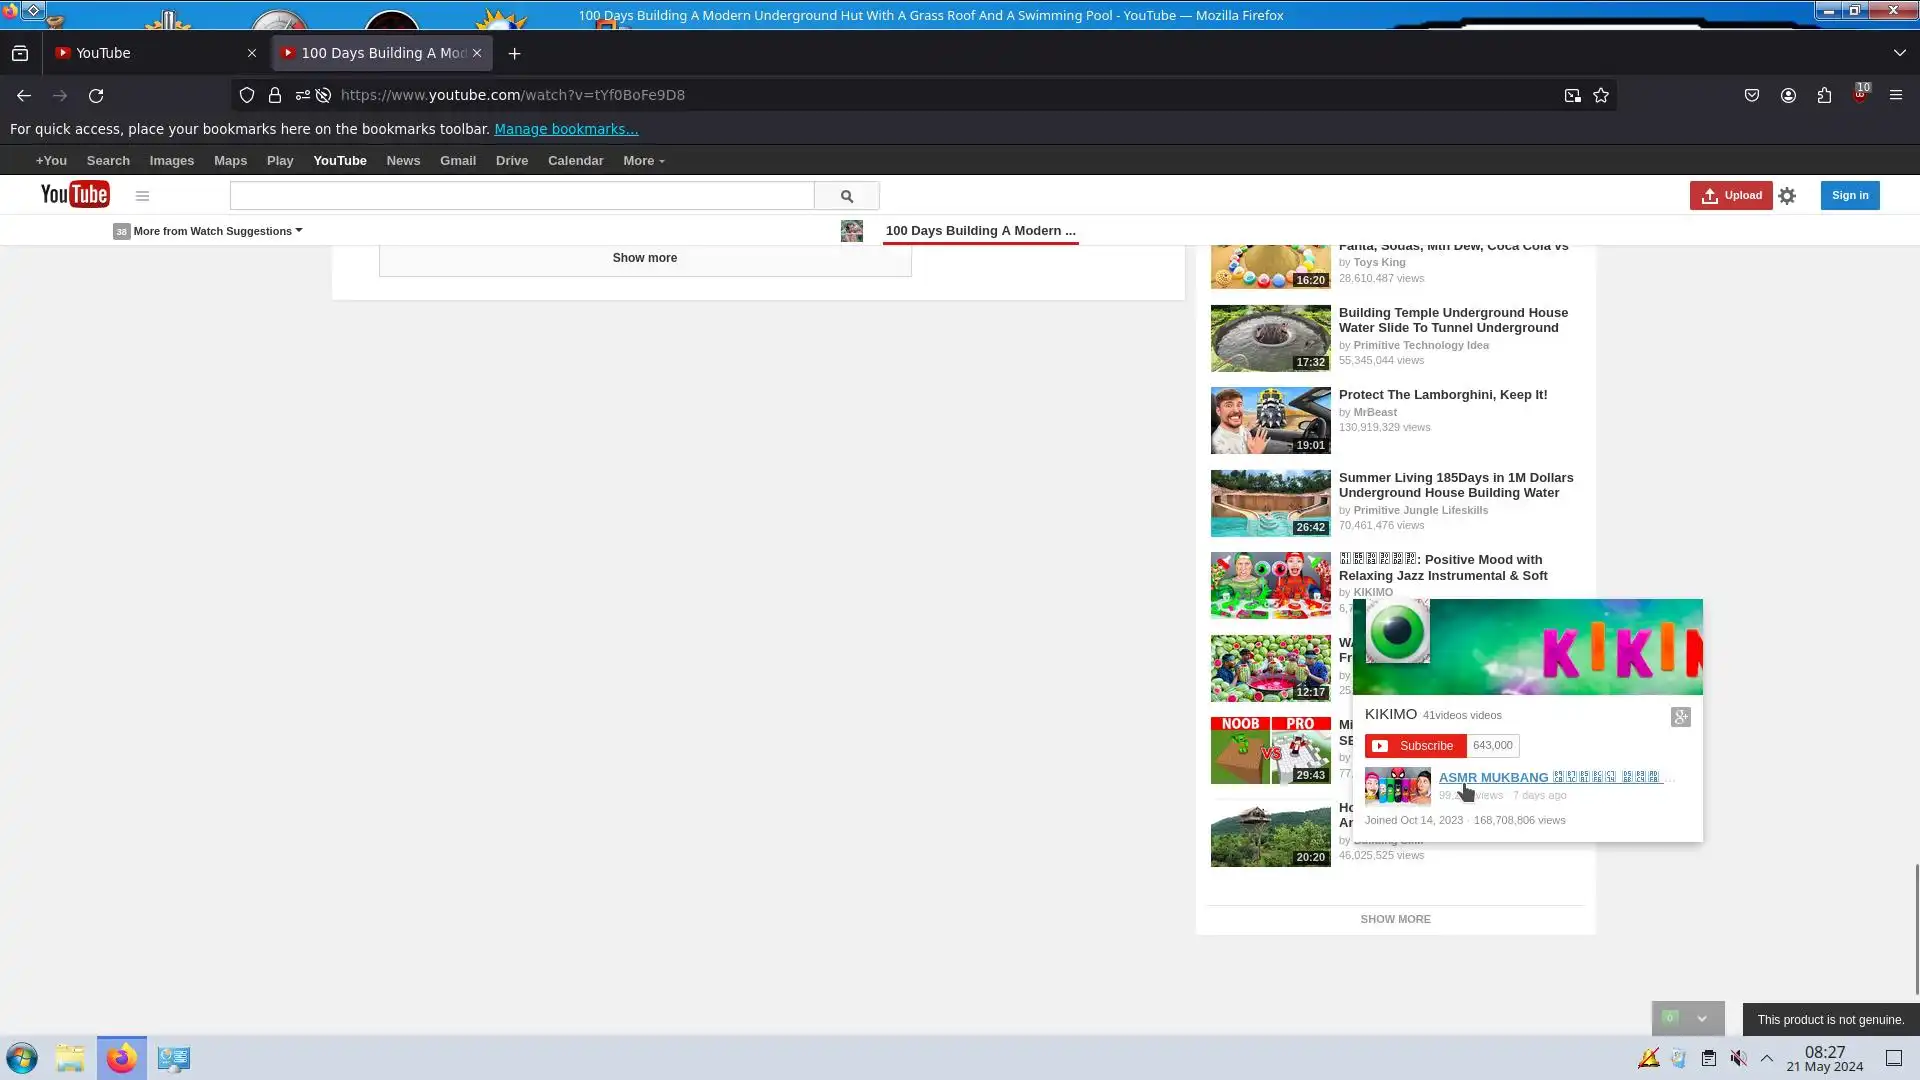
Task: Open tracking protection shield icon
Action: coord(247,95)
